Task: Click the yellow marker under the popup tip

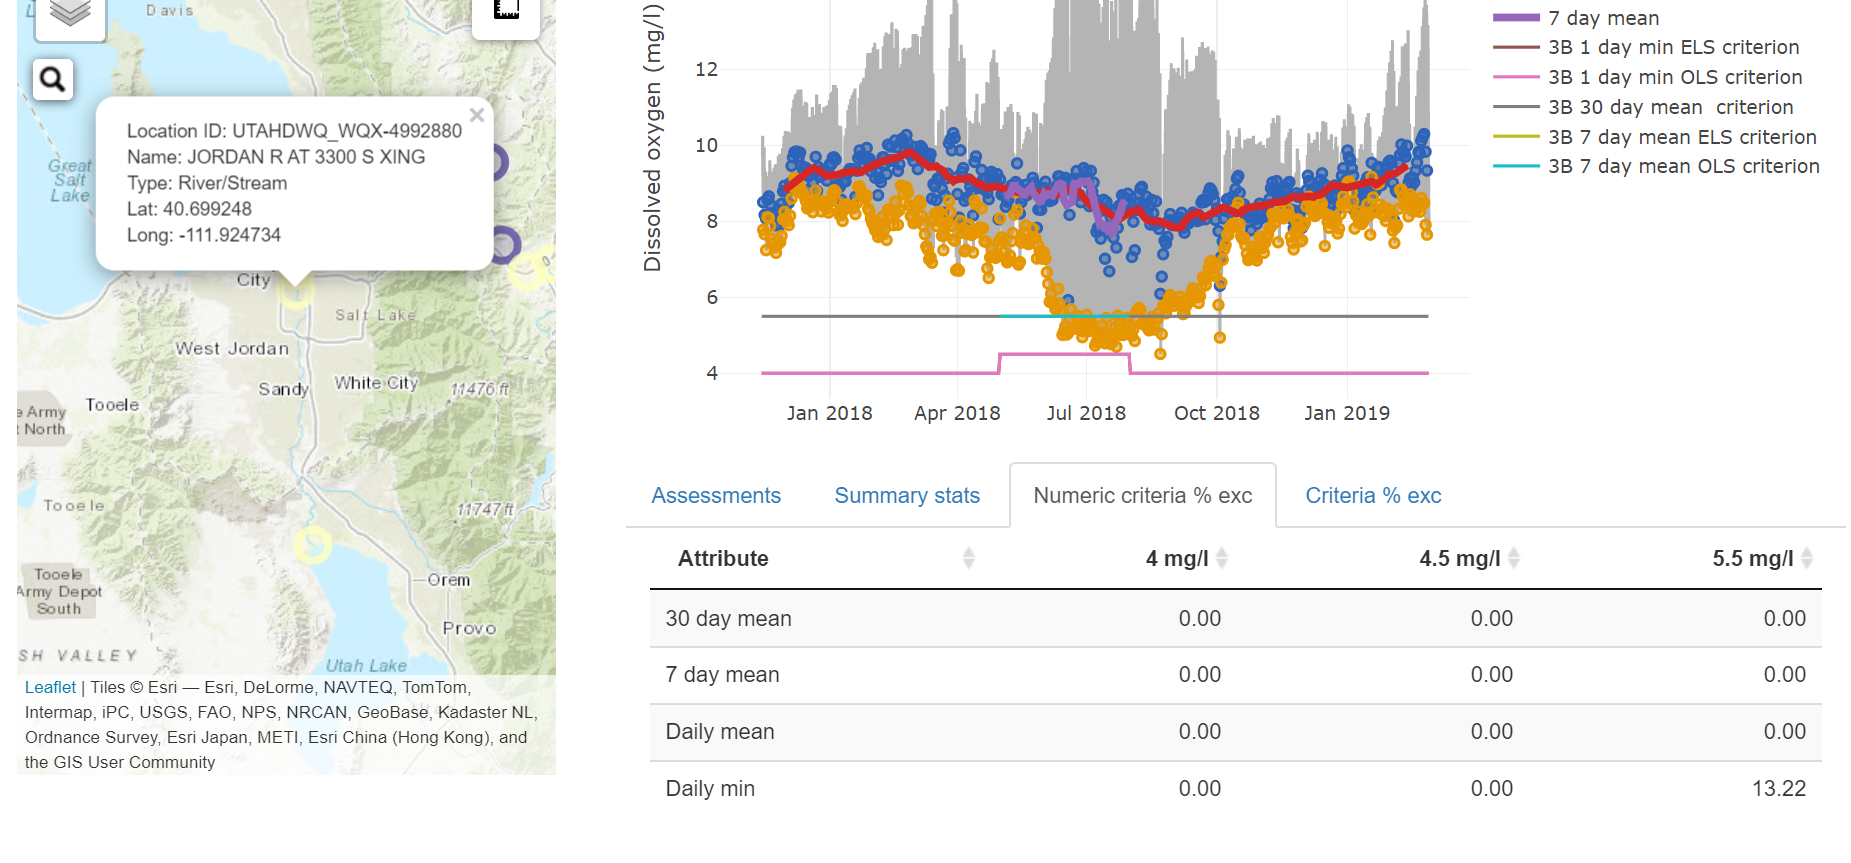Action: click(295, 290)
